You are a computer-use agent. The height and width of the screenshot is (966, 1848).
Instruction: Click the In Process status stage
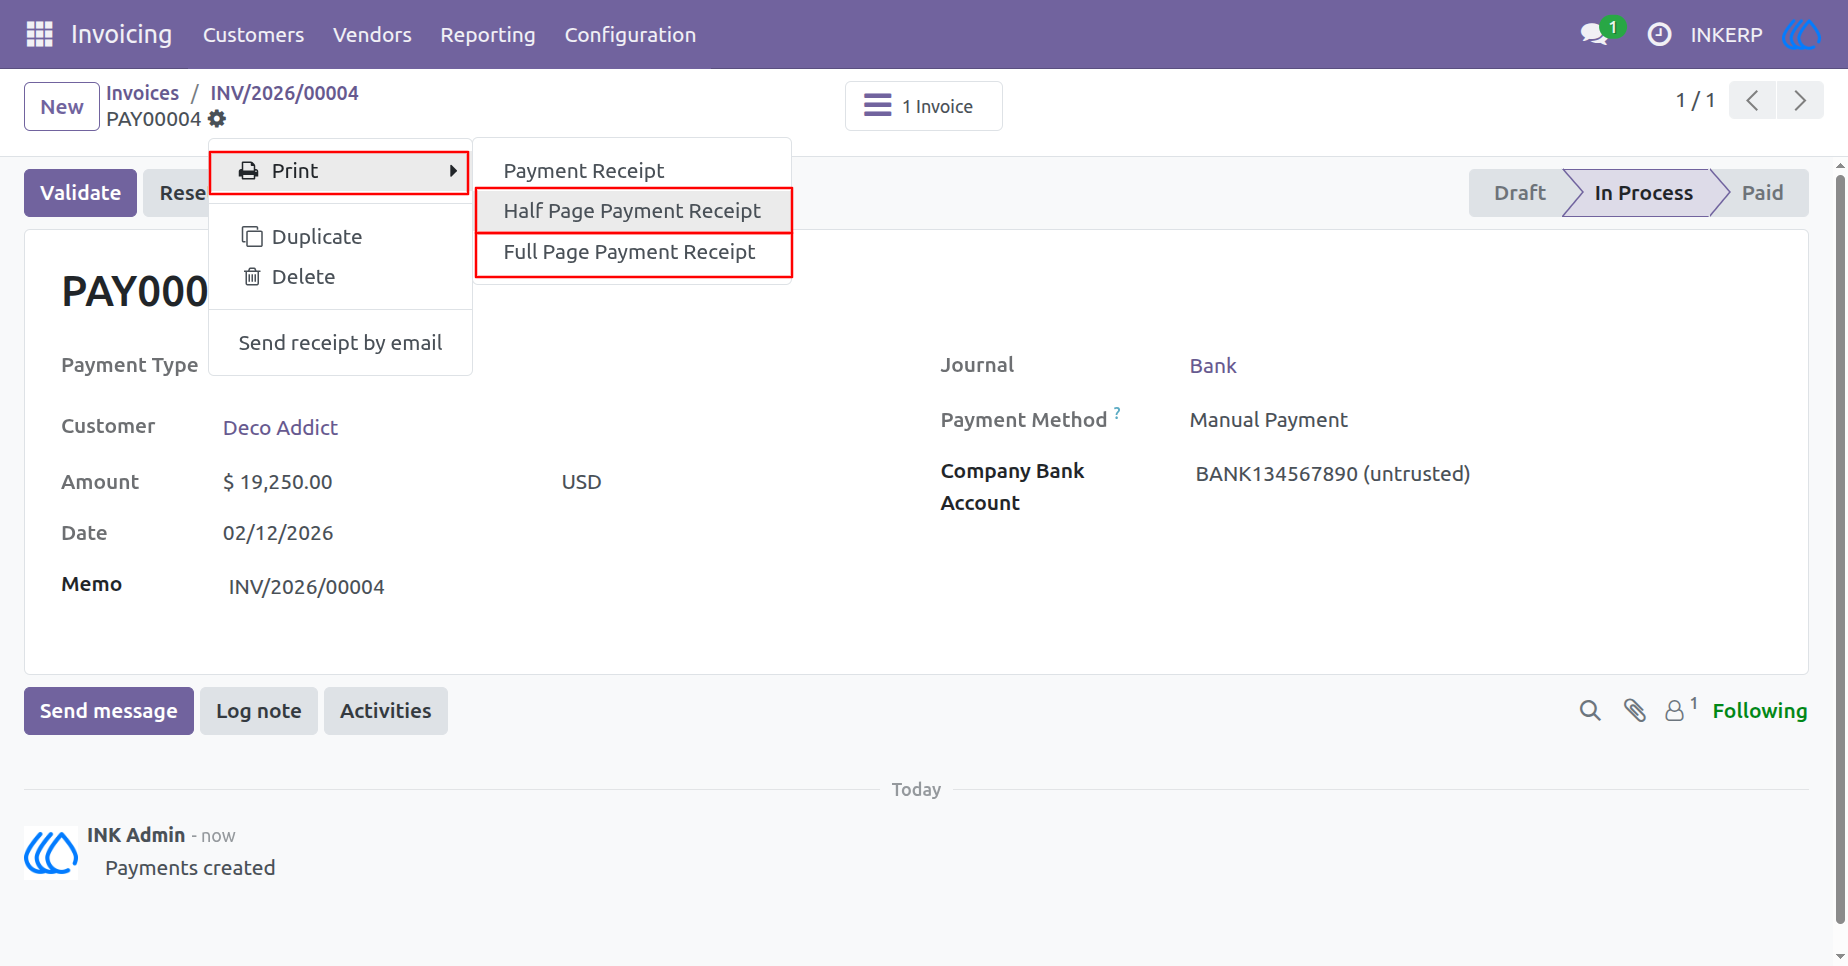(1643, 193)
